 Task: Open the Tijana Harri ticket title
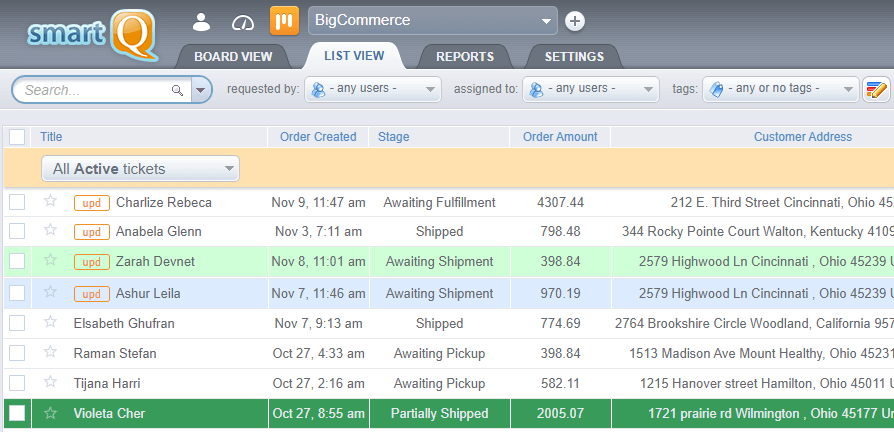pyautogui.click(x=107, y=384)
